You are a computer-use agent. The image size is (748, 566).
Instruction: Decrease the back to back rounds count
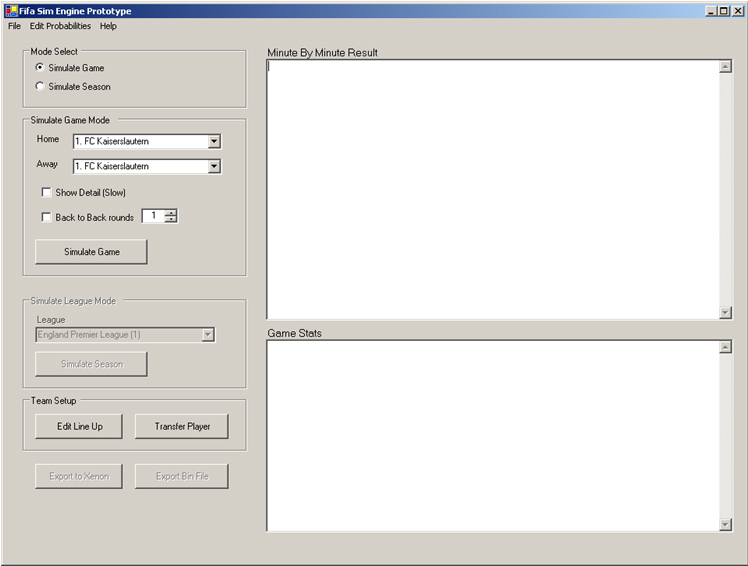click(x=171, y=219)
